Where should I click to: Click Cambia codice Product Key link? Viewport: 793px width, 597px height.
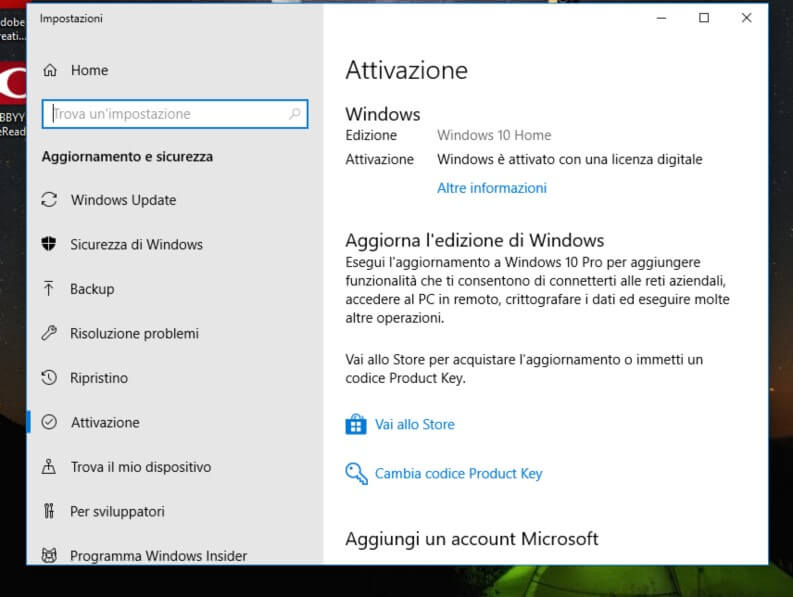(458, 474)
